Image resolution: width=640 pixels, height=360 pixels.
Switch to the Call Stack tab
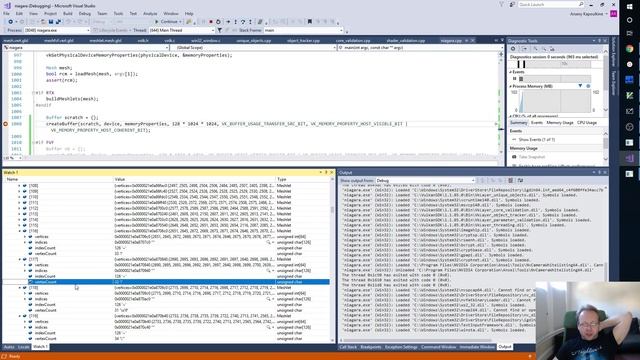(x=348, y=347)
